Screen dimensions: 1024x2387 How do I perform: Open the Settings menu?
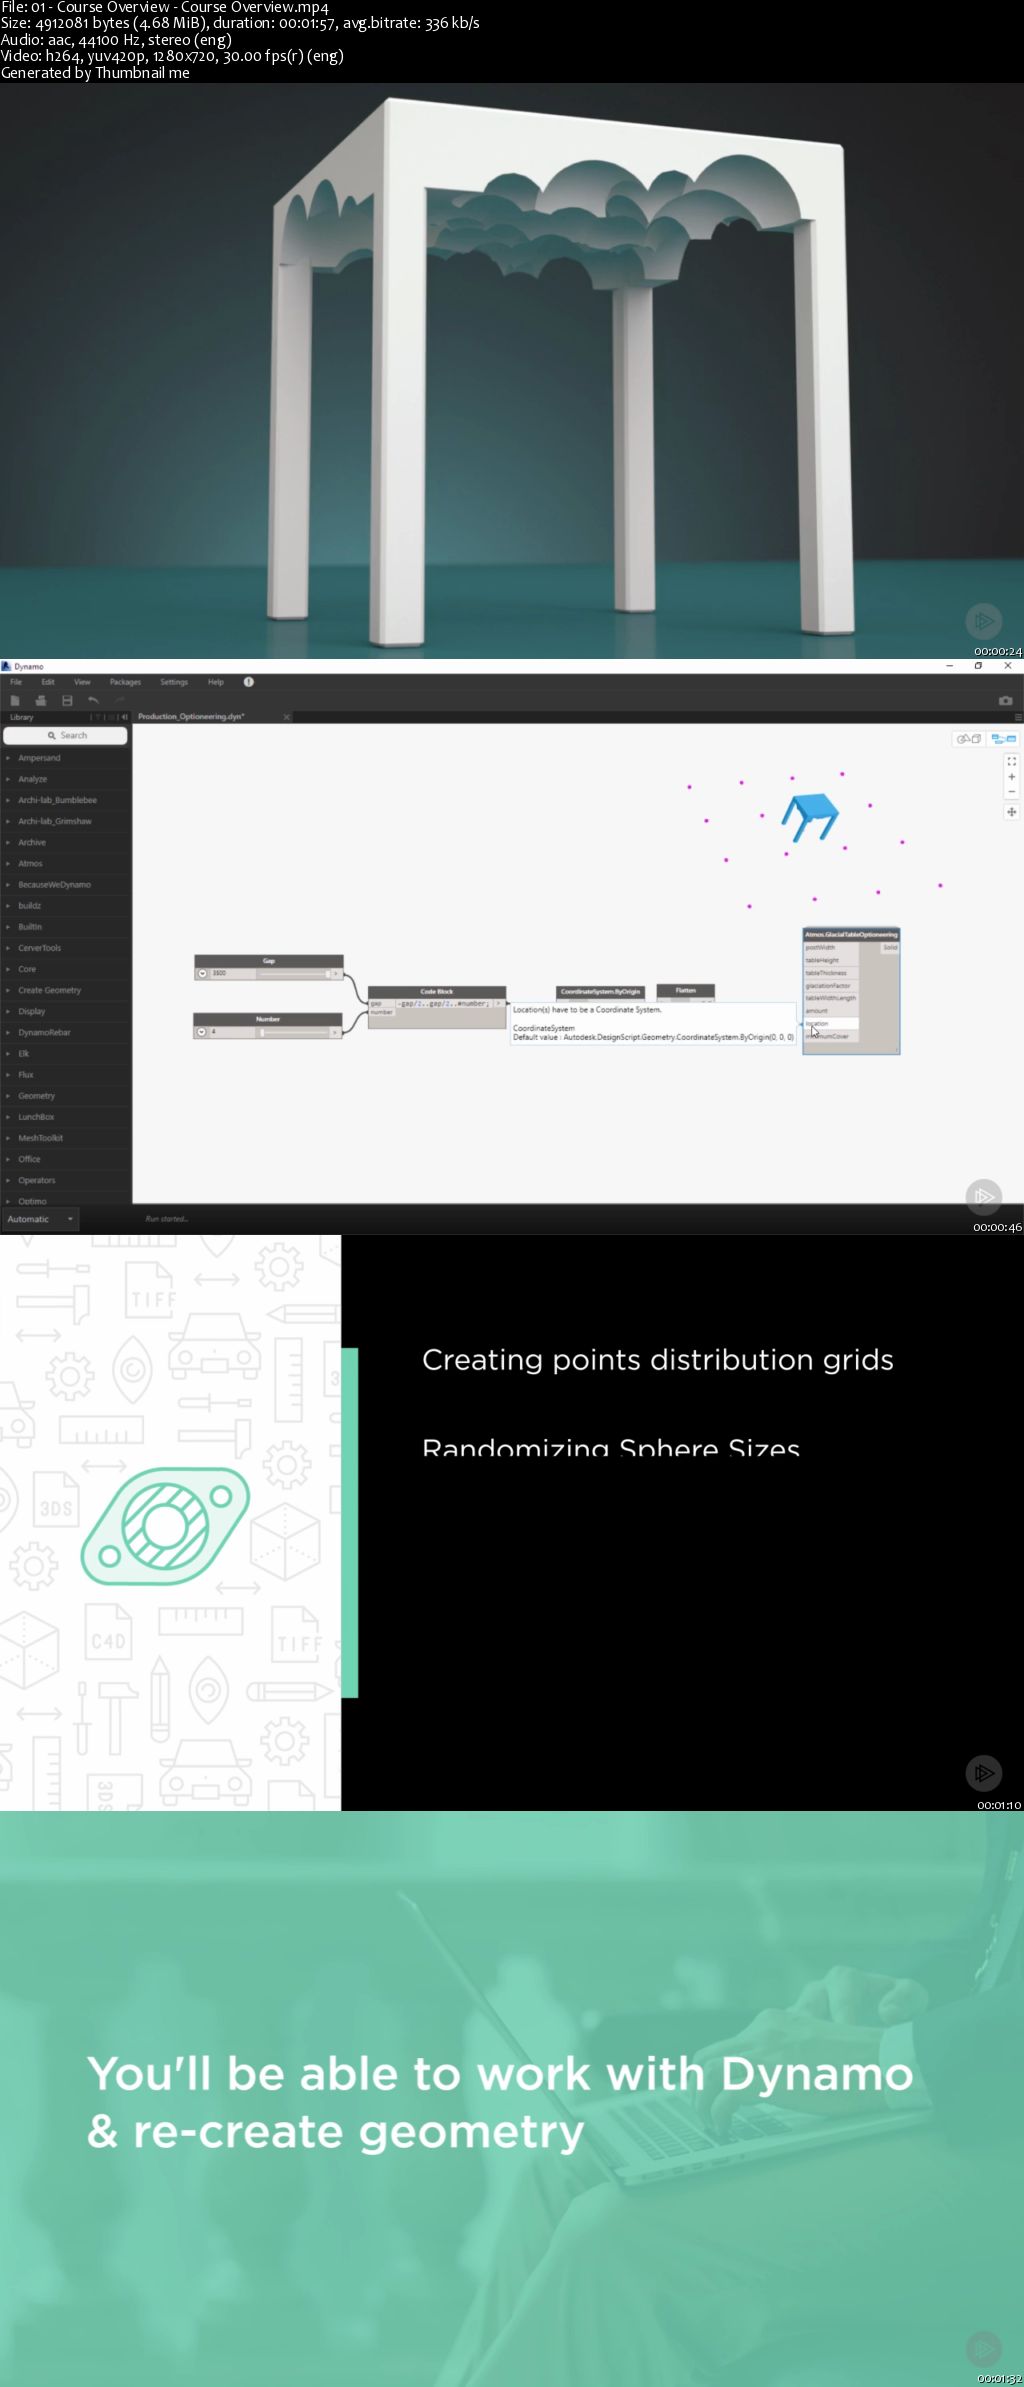tap(174, 682)
